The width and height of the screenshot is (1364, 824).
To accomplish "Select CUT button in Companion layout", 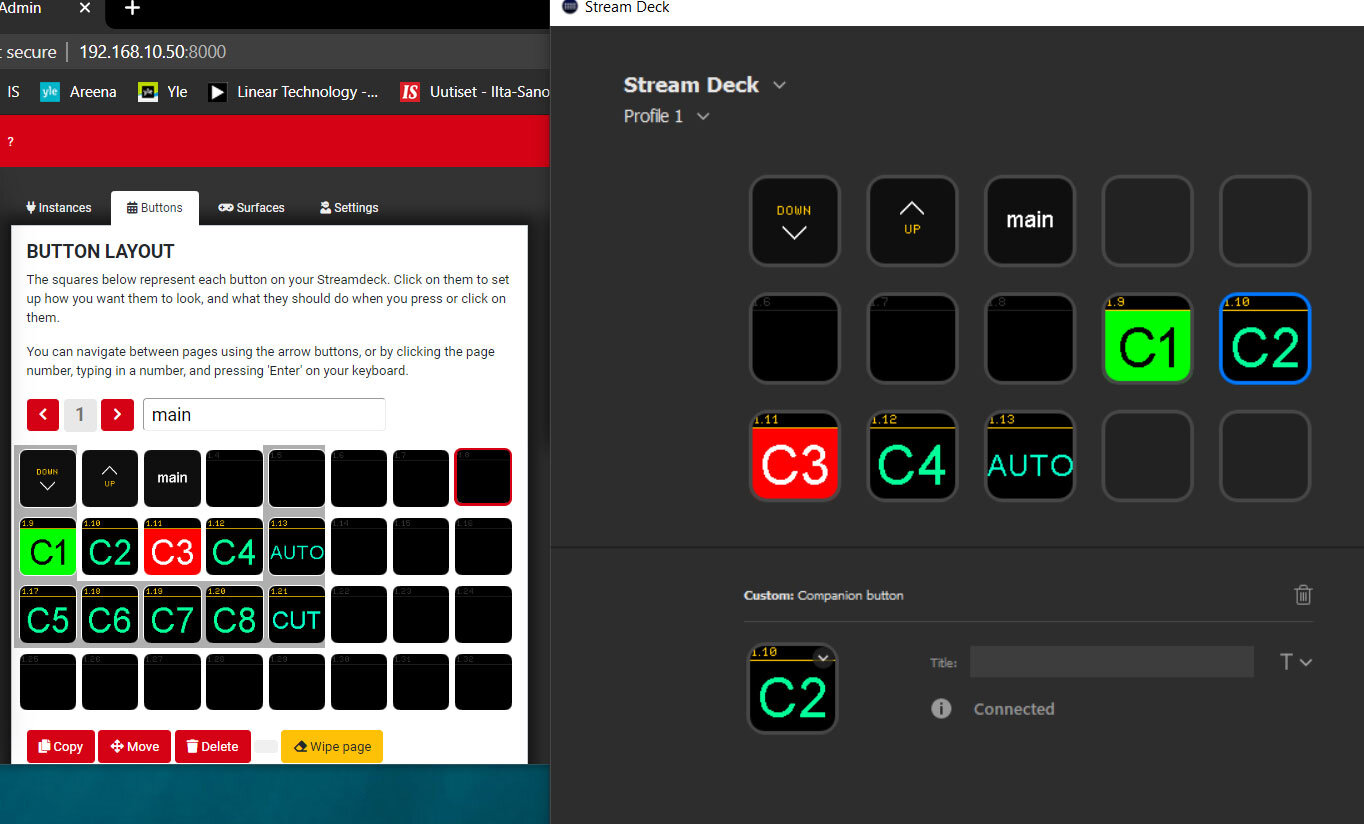I will [x=297, y=614].
